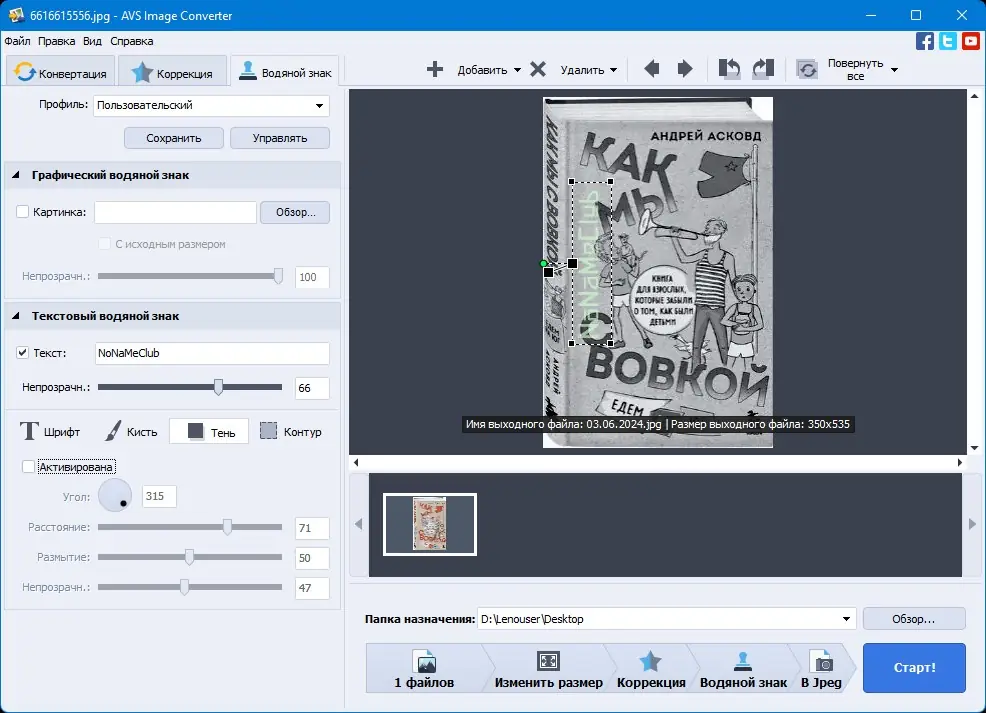Switch to the Конвертация tab
The height and width of the screenshot is (713, 986).
[x=60, y=73]
